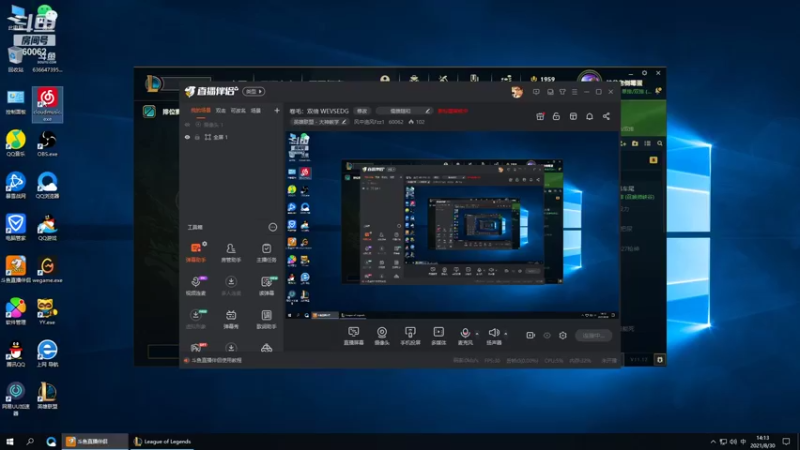Switch to the fourth scene tab
The image size is (800, 450).
[x=256, y=111]
